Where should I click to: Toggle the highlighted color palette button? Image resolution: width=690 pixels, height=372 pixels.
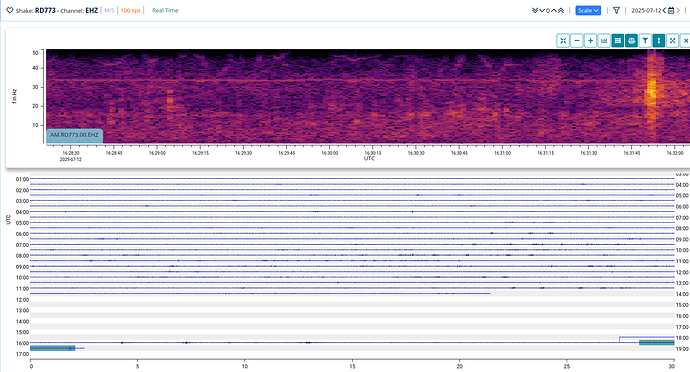click(x=631, y=41)
